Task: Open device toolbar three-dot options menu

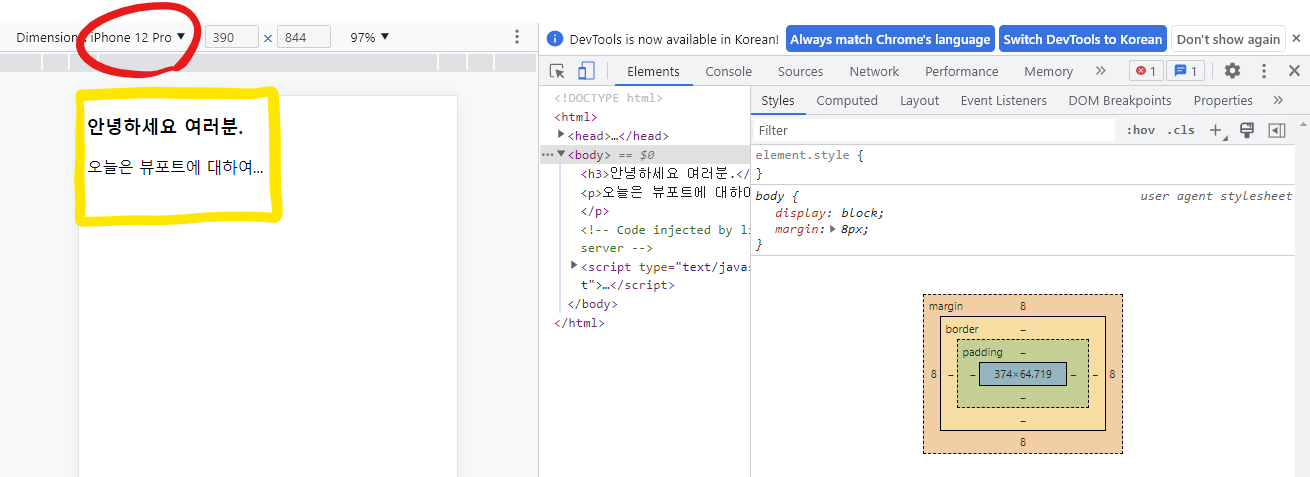Action: click(517, 37)
